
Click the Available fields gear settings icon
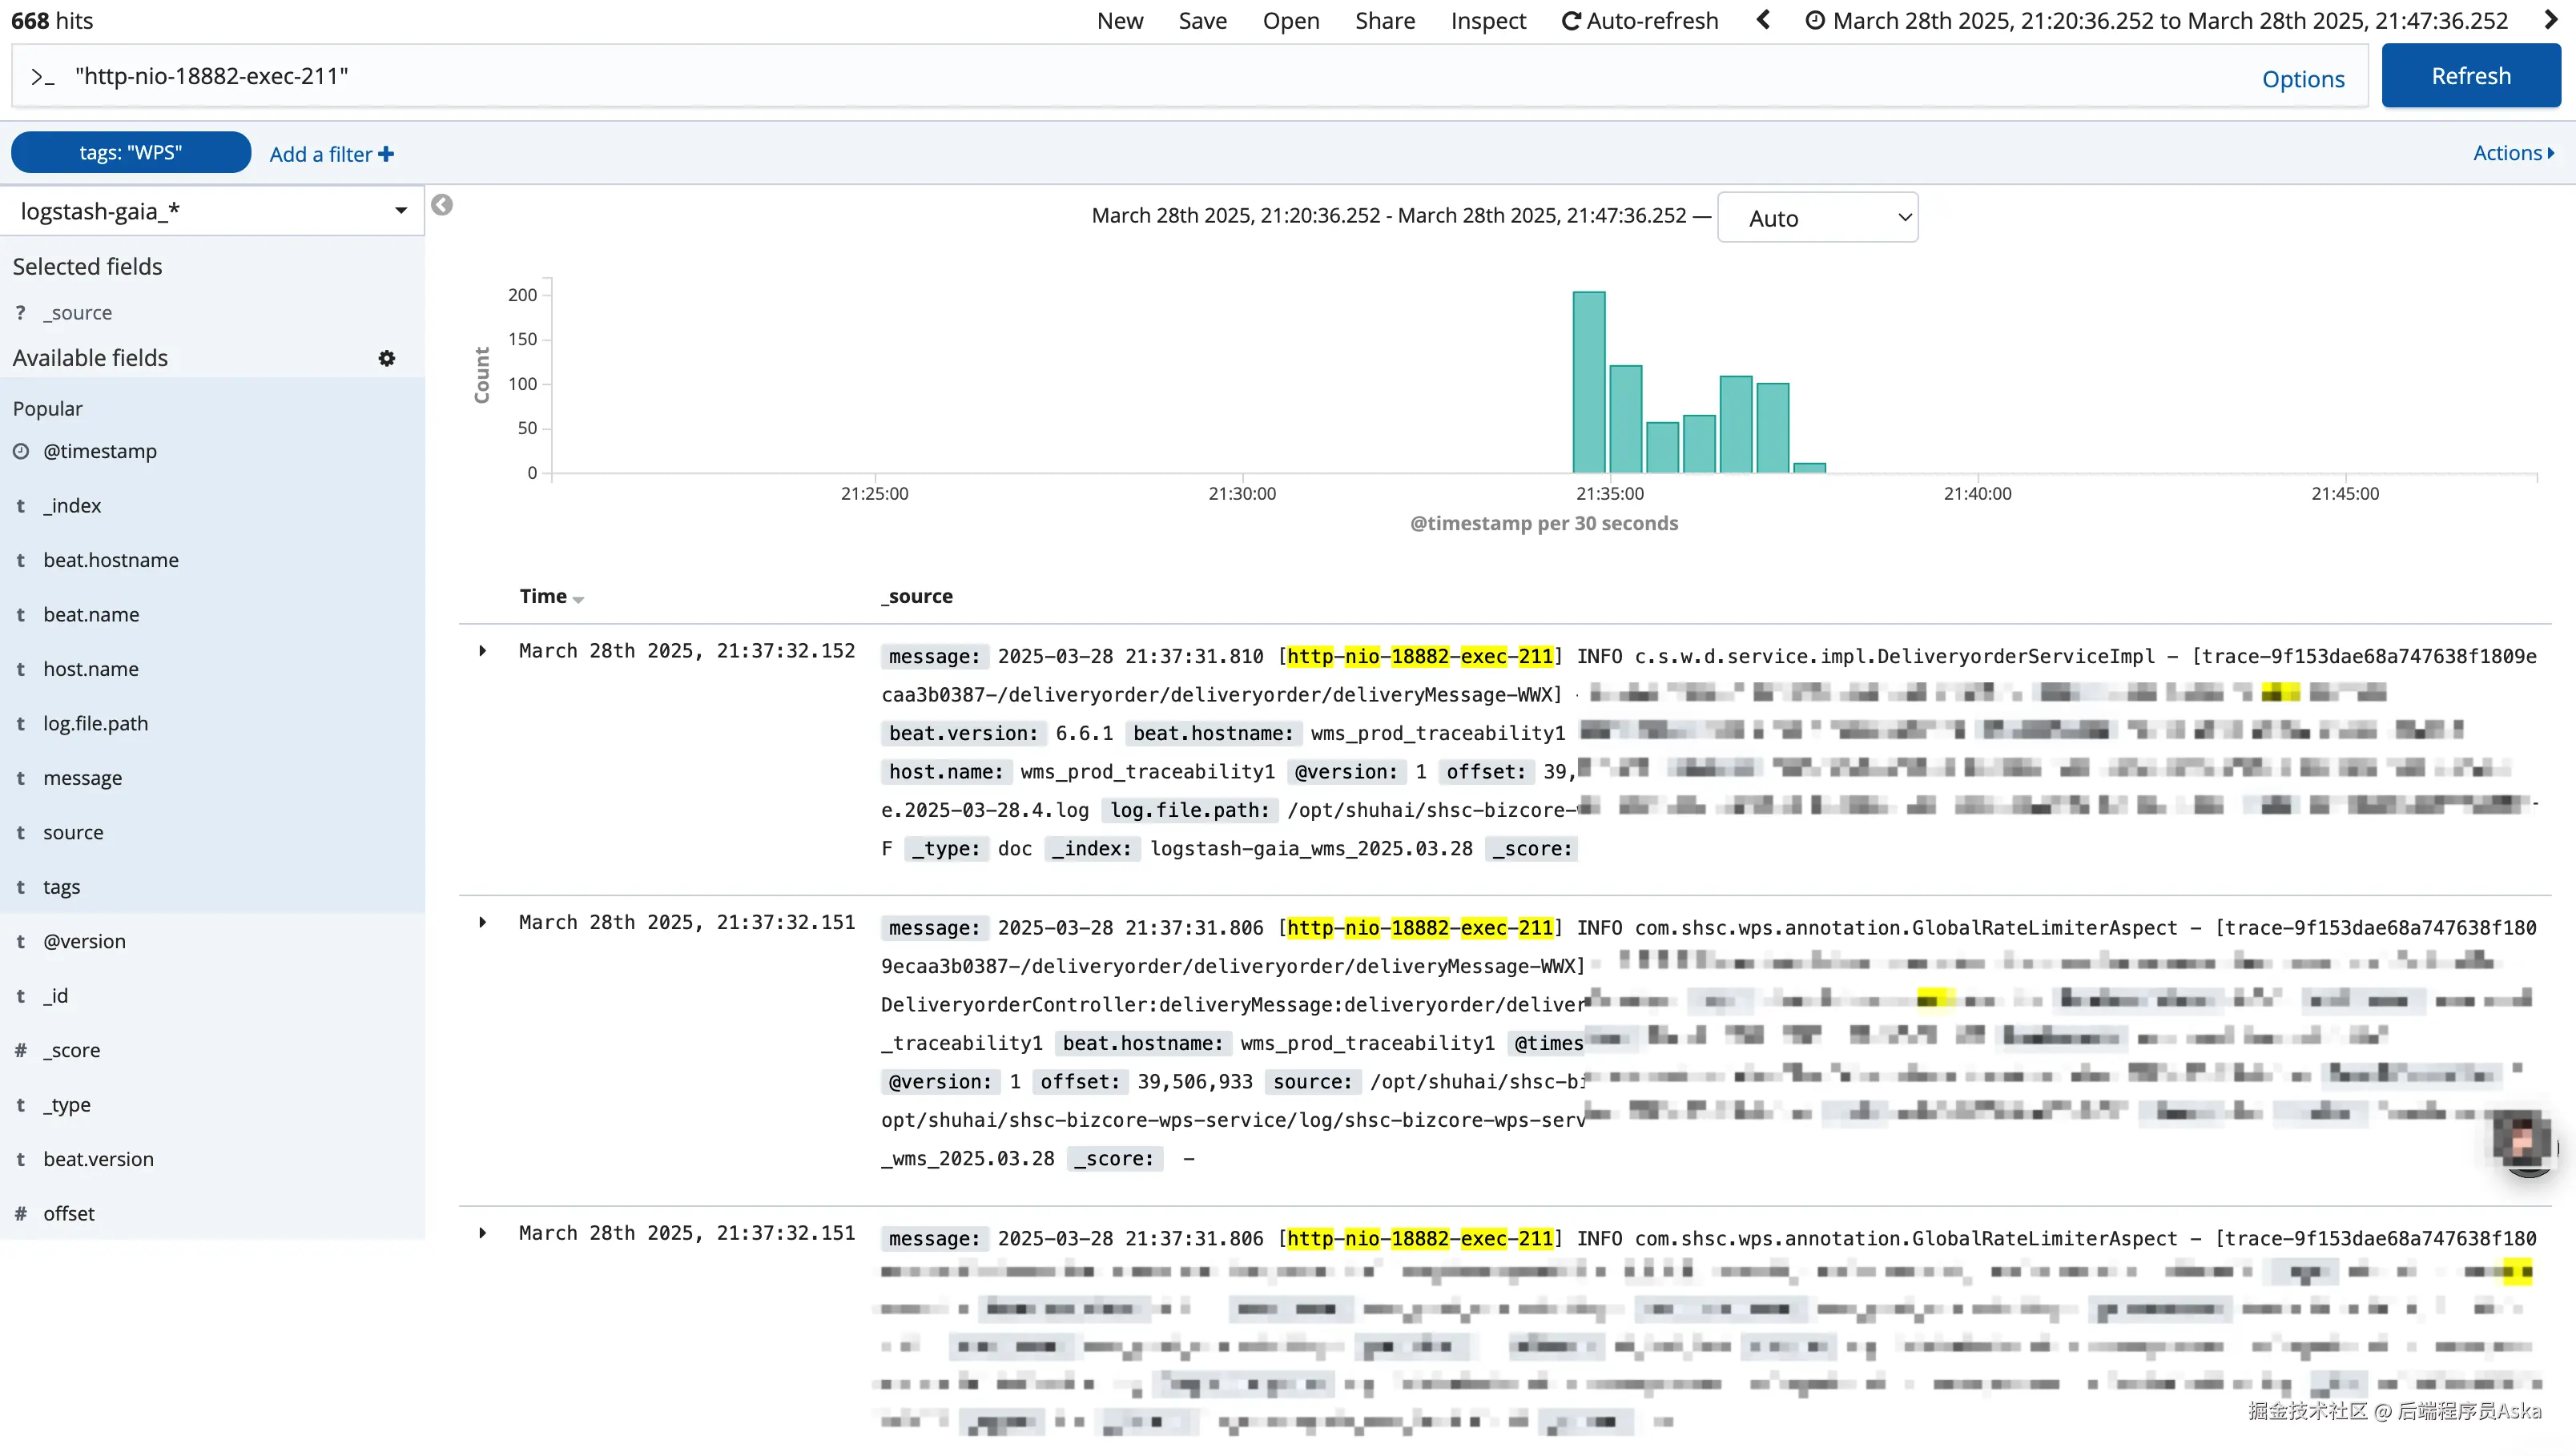pyautogui.click(x=386, y=358)
